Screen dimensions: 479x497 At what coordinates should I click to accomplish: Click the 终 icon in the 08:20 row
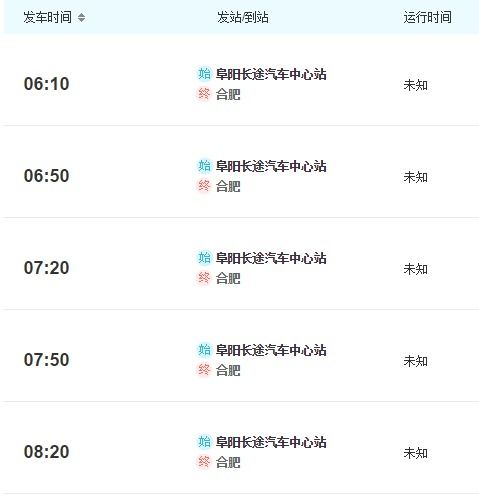click(x=204, y=462)
